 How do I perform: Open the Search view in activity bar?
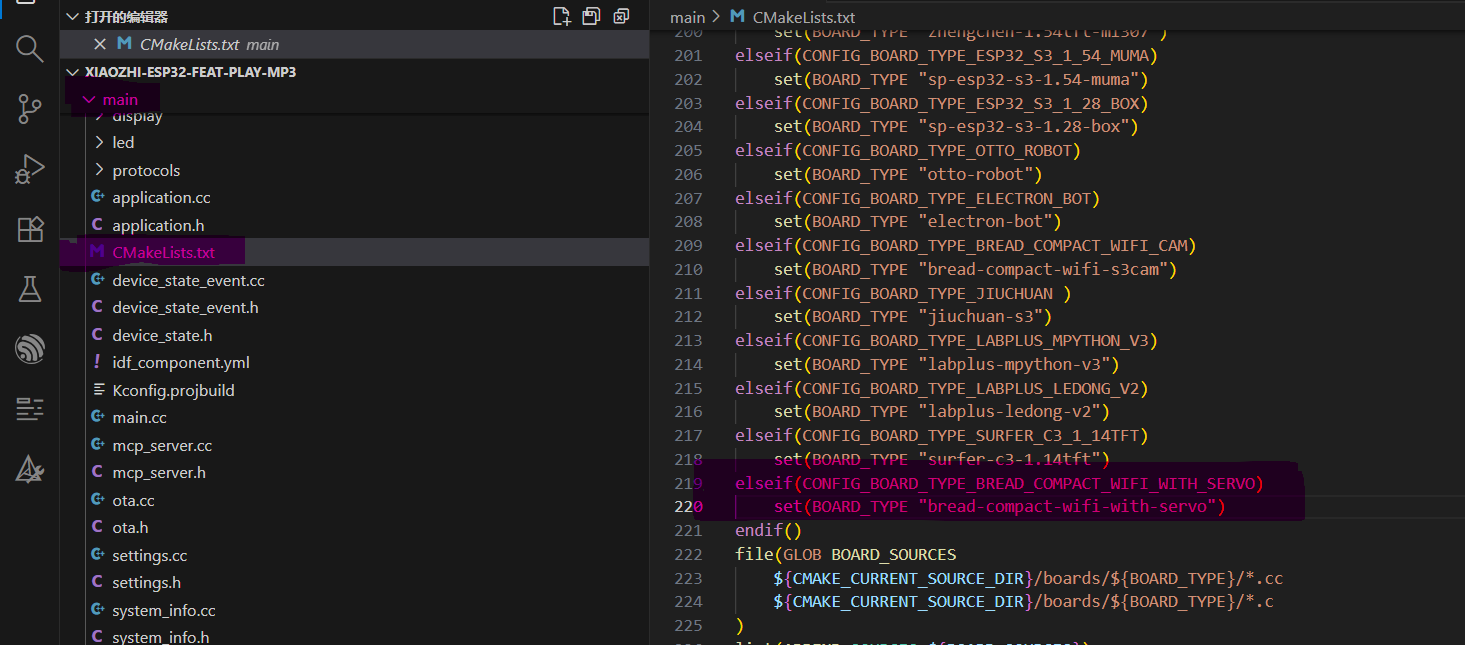pyautogui.click(x=30, y=49)
